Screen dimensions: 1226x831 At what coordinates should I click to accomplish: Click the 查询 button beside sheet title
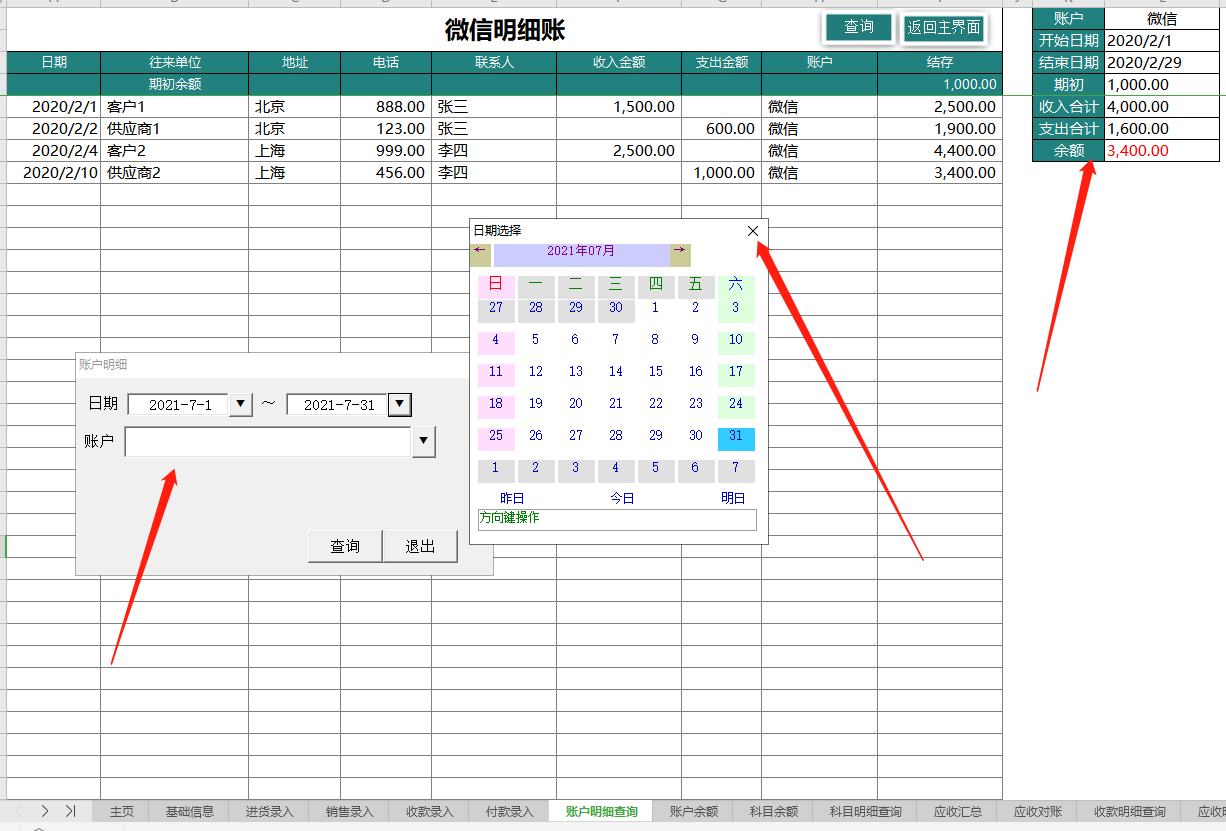859,27
